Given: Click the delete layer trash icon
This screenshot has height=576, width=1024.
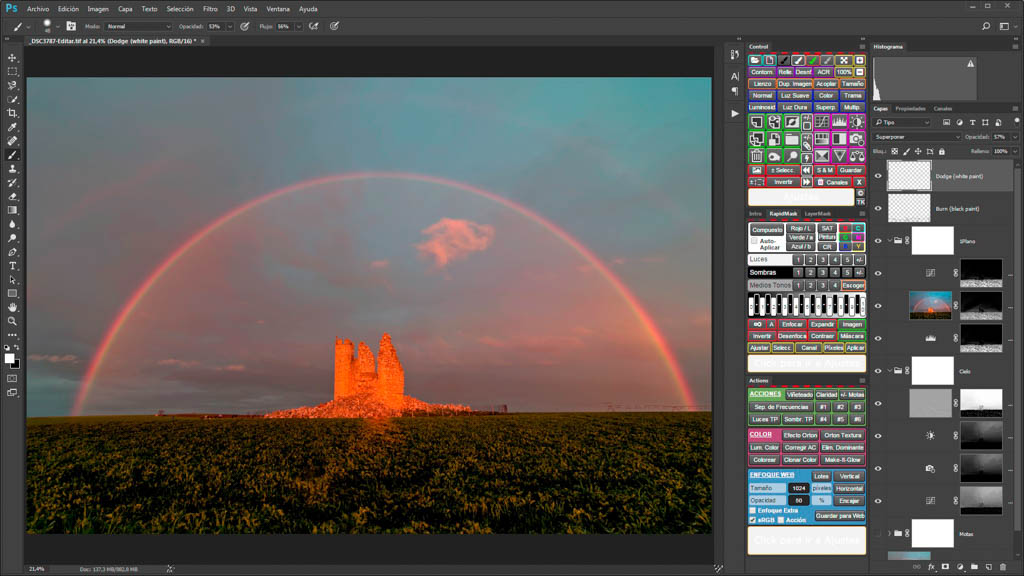Looking at the screenshot, I should (1003, 567).
